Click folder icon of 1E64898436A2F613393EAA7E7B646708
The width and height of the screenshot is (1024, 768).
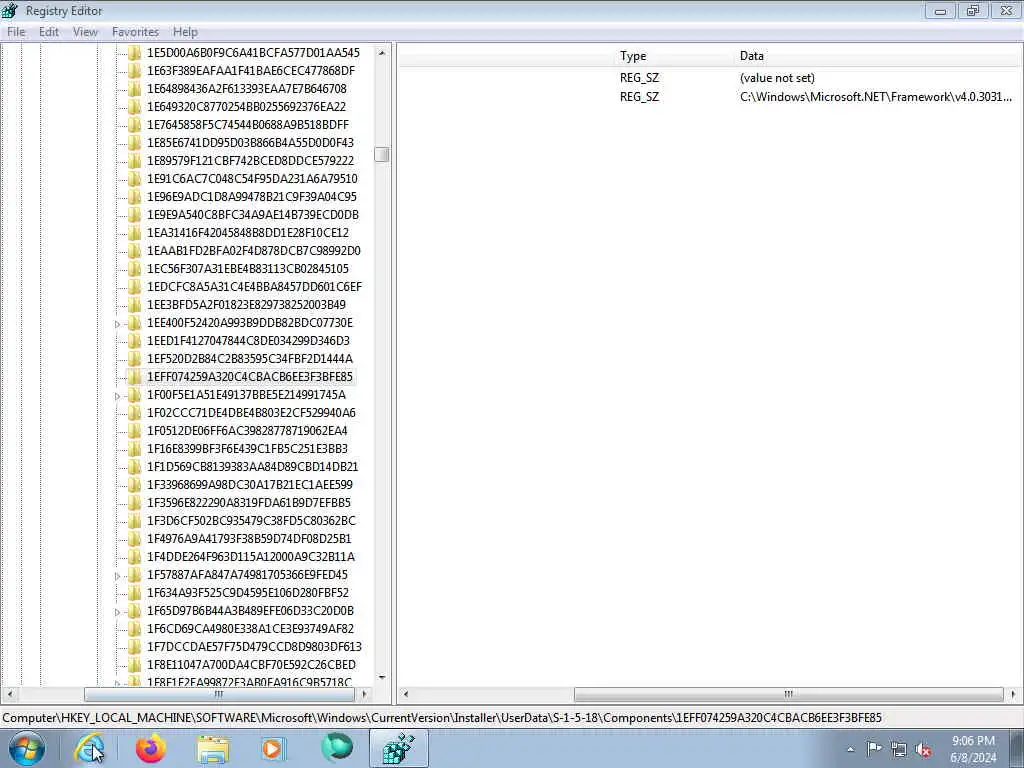point(135,89)
